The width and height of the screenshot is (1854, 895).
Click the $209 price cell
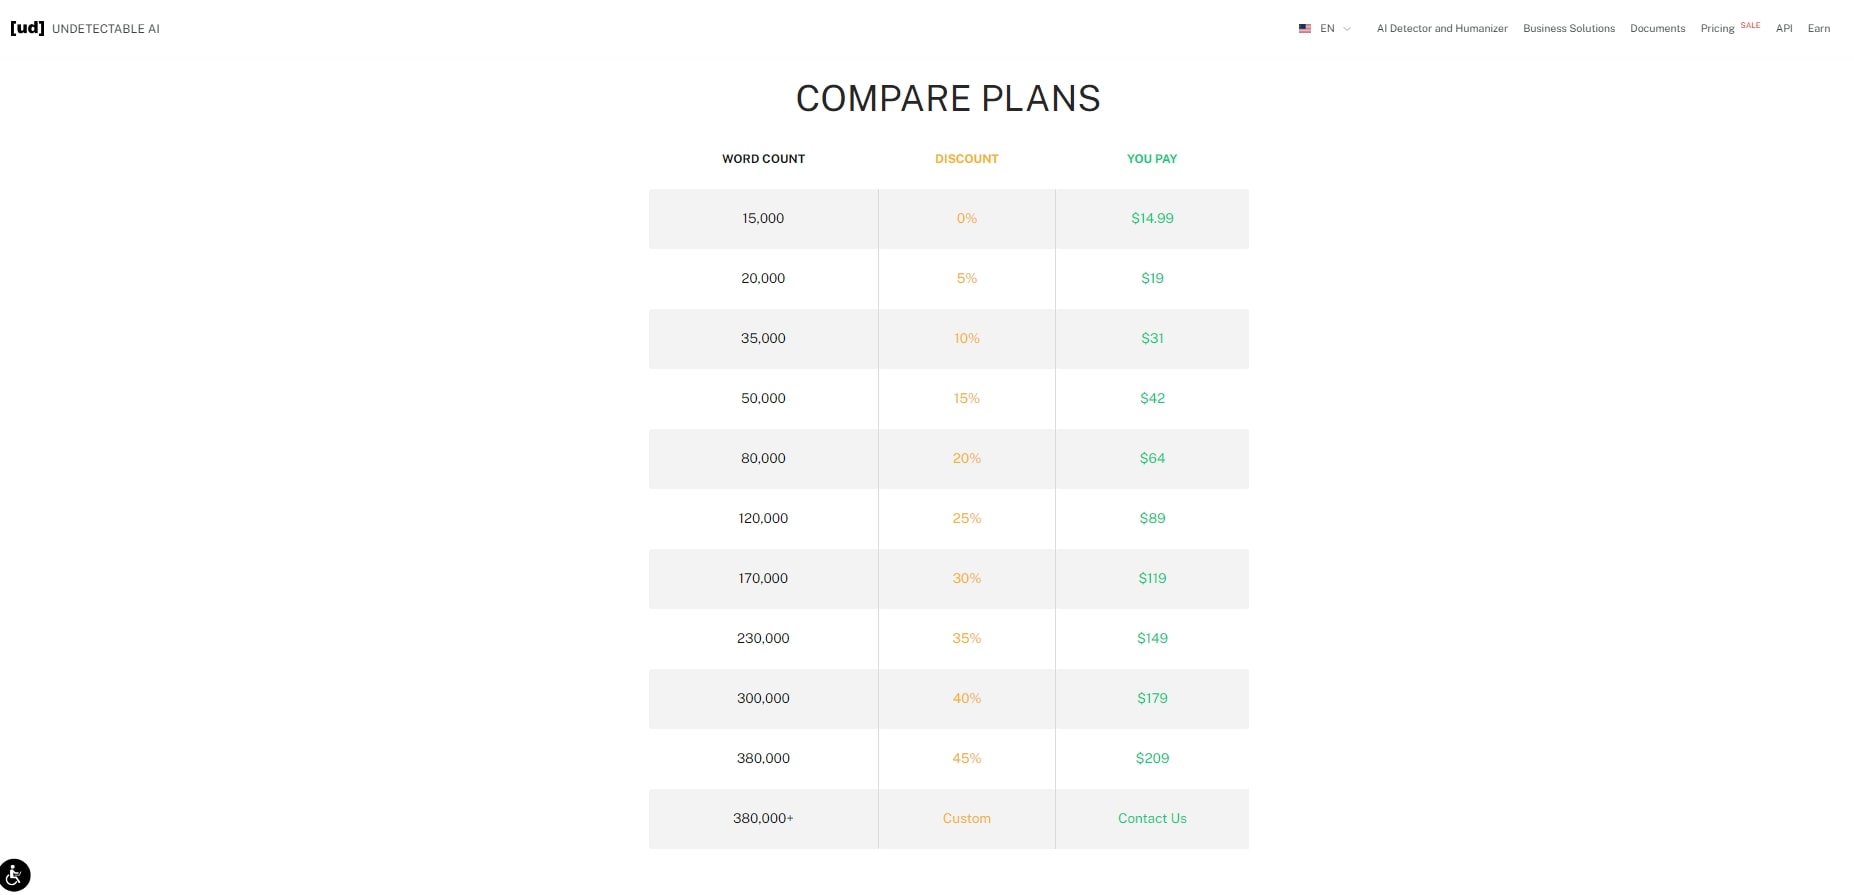pyautogui.click(x=1152, y=758)
